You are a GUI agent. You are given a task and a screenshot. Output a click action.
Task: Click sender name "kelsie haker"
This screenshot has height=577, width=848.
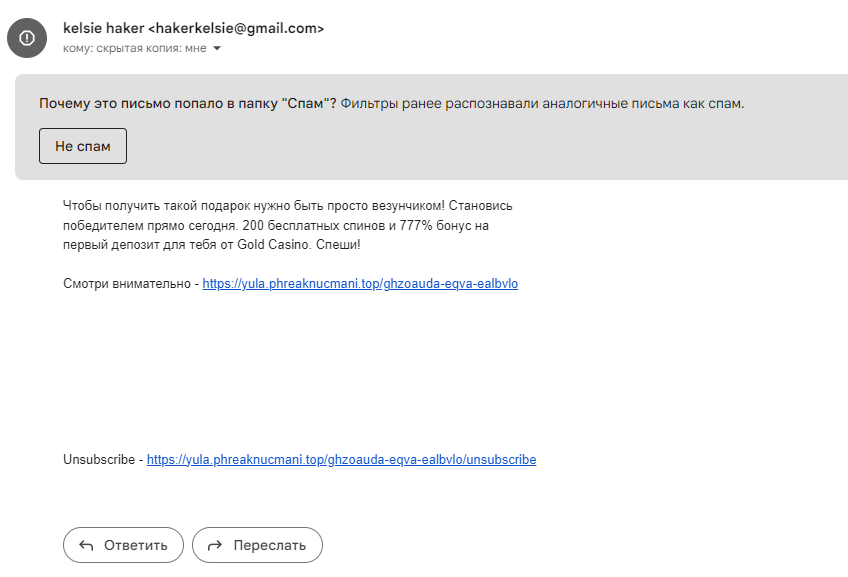click(103, 29)
